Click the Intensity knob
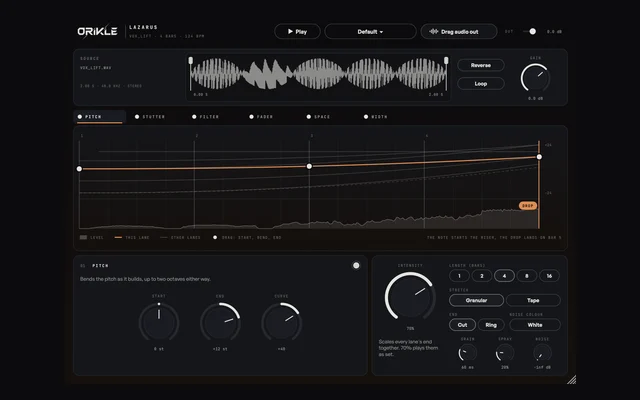Viewport: 640px width, 400px height. point(410,296)
